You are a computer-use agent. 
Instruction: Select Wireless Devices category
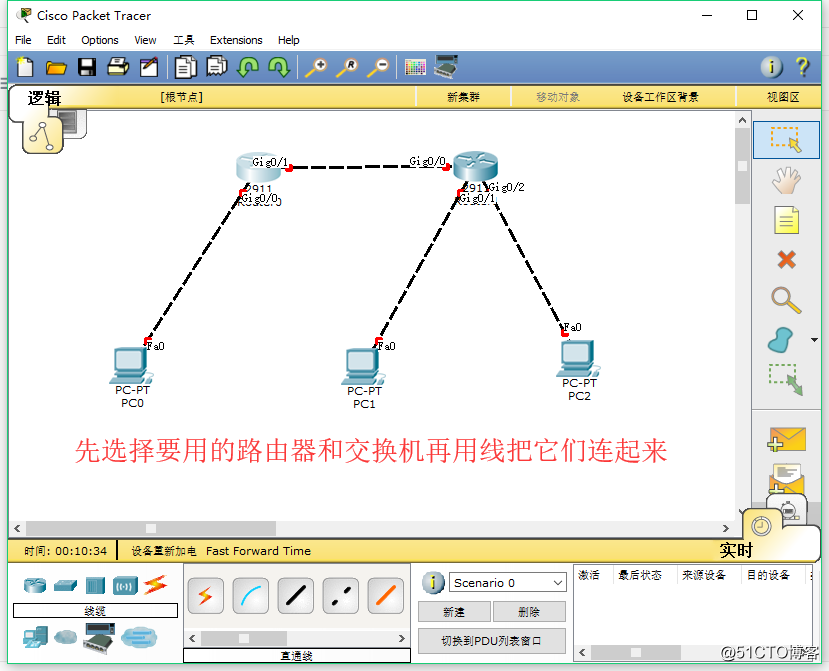coord(125,586)
